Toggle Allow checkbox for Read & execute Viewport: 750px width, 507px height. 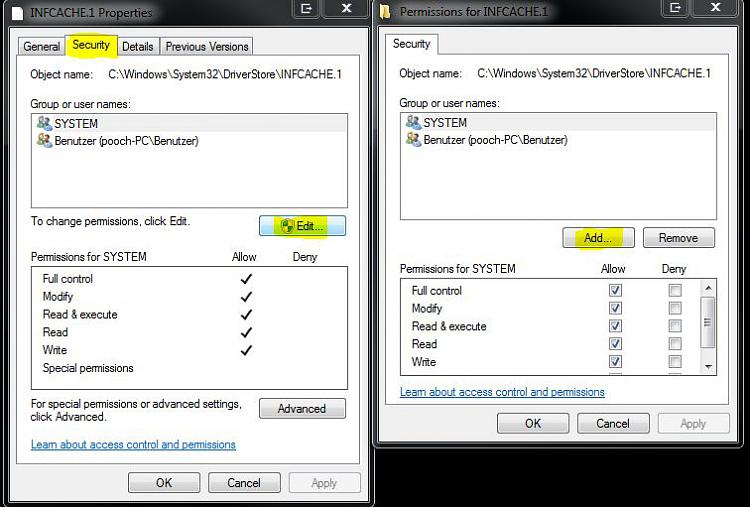(x=615, y=326)
